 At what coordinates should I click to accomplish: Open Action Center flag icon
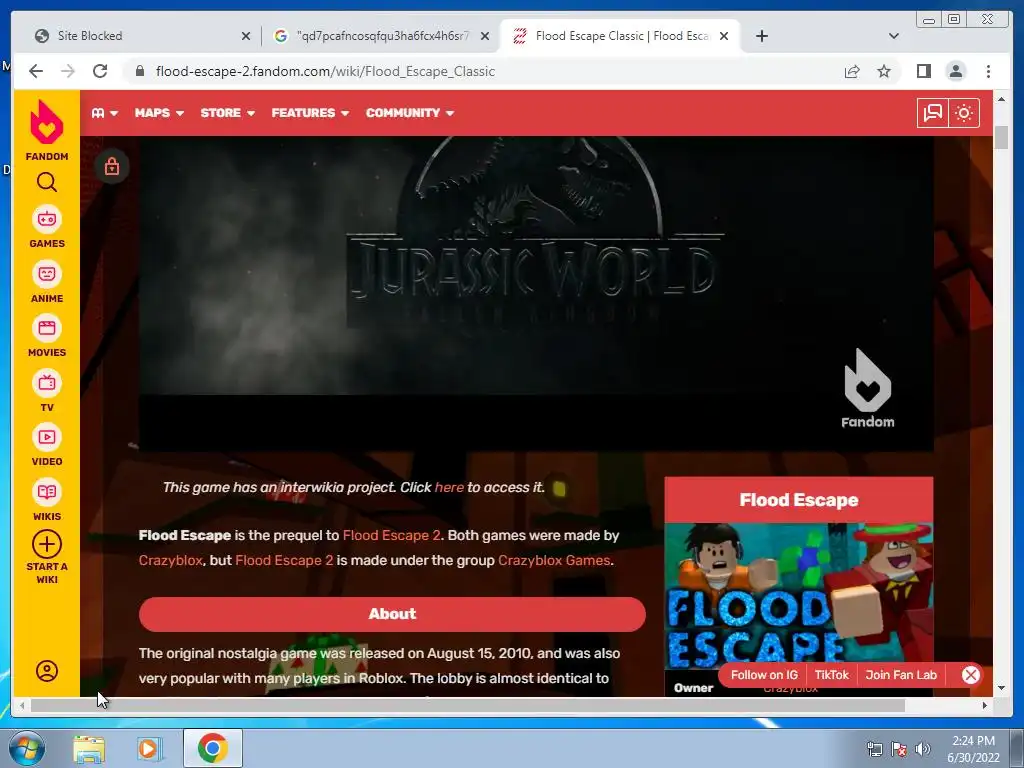[899, 749]
